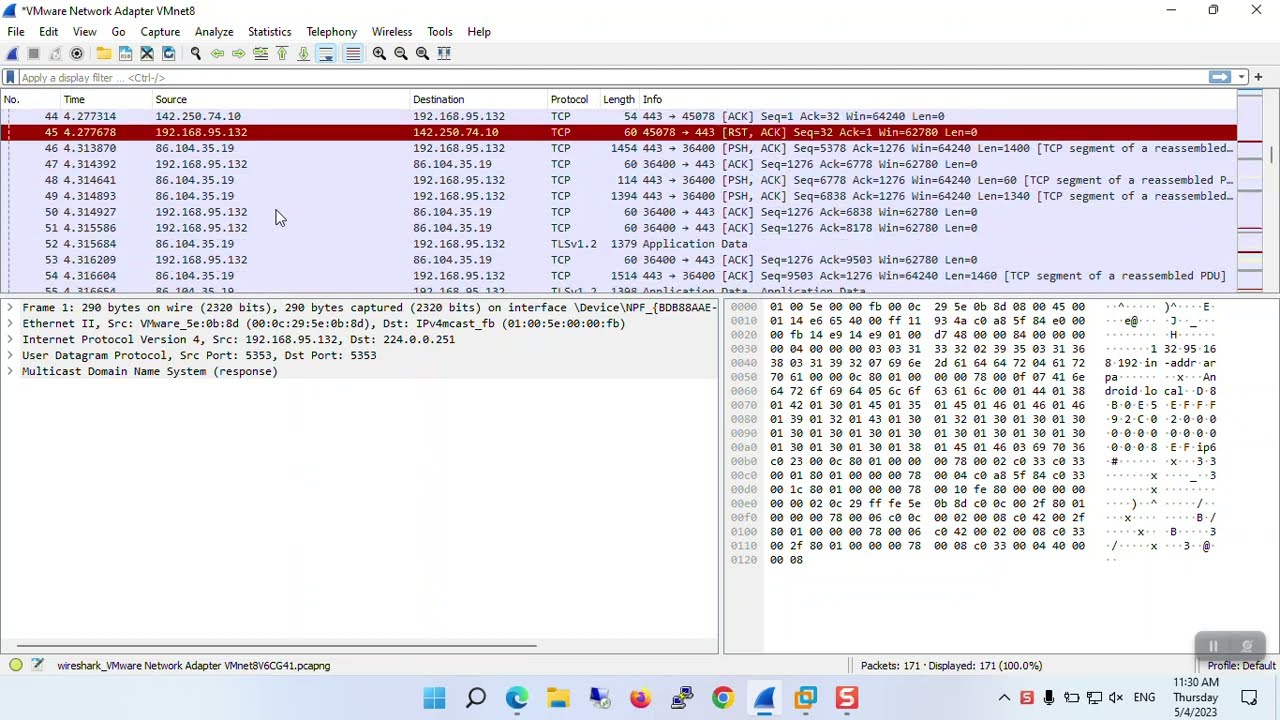Open Firefox from taskbar
The image size is (1280, 720).
point(641,698)
